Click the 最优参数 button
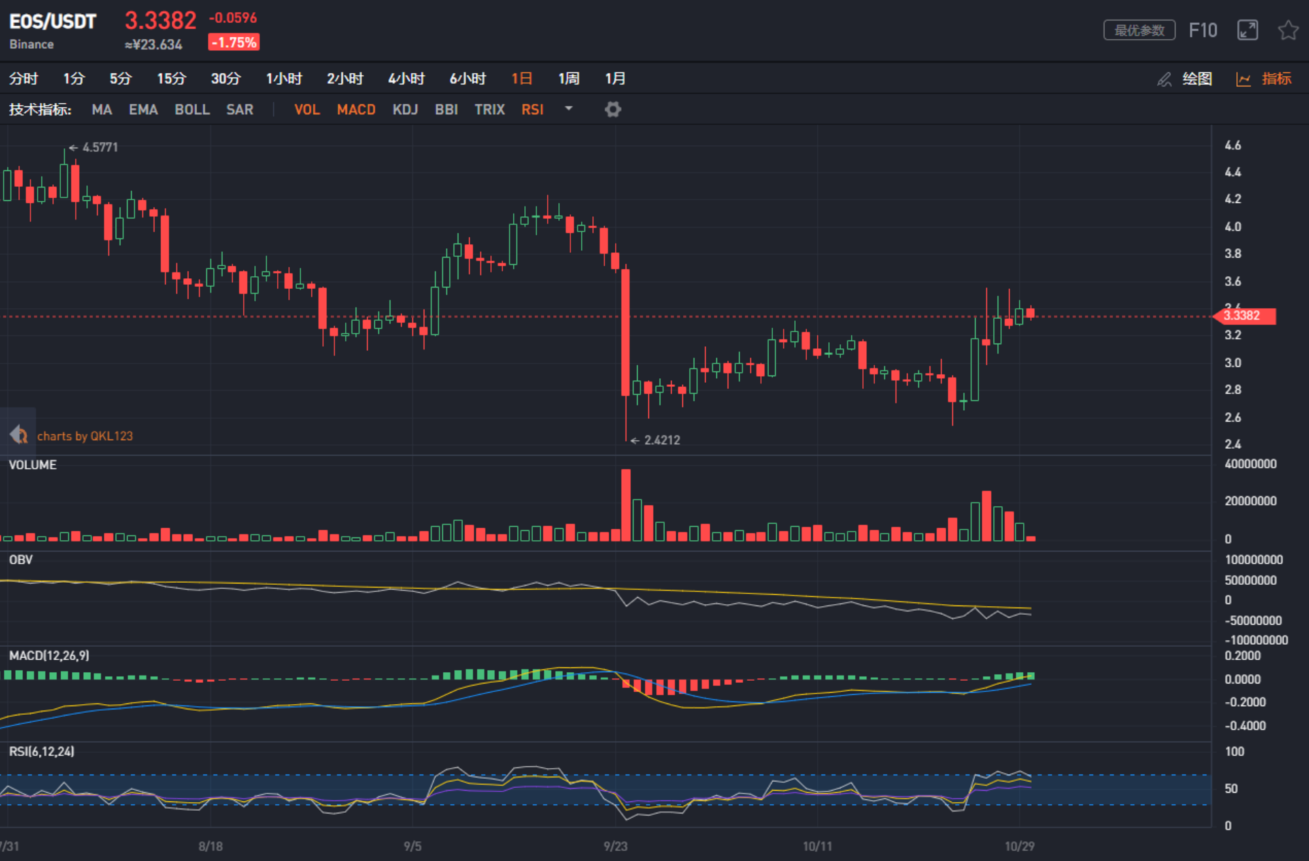This screenshot has height=861, width=1309. pos(1139,30)
